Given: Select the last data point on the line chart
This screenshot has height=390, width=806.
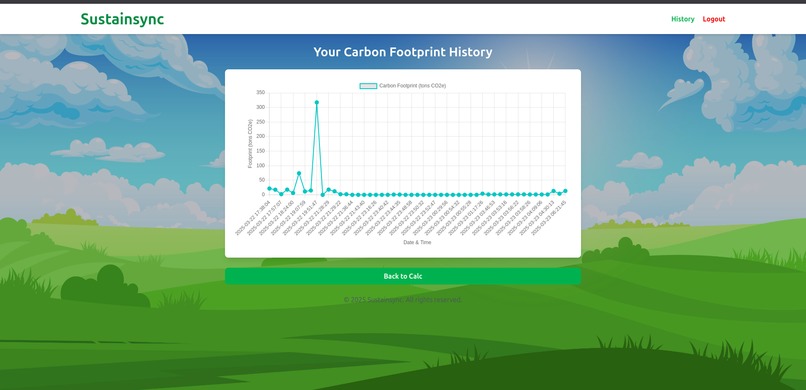Looking at the screenshot, I should (x=565, y=191).
